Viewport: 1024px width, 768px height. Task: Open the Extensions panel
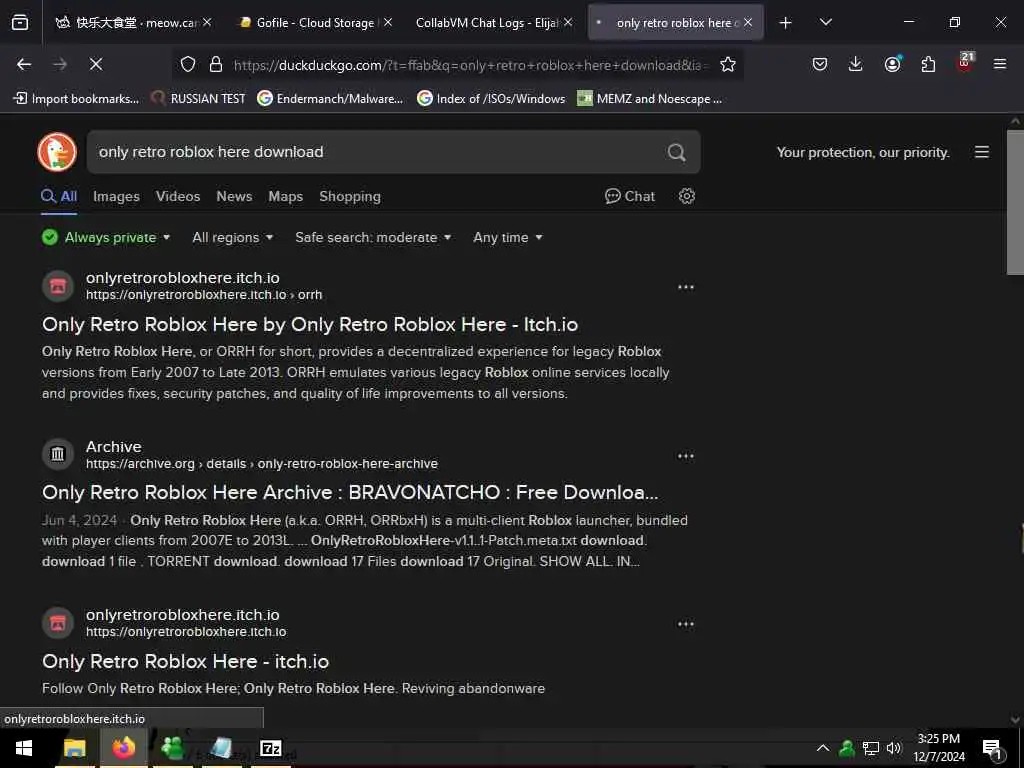928,64
